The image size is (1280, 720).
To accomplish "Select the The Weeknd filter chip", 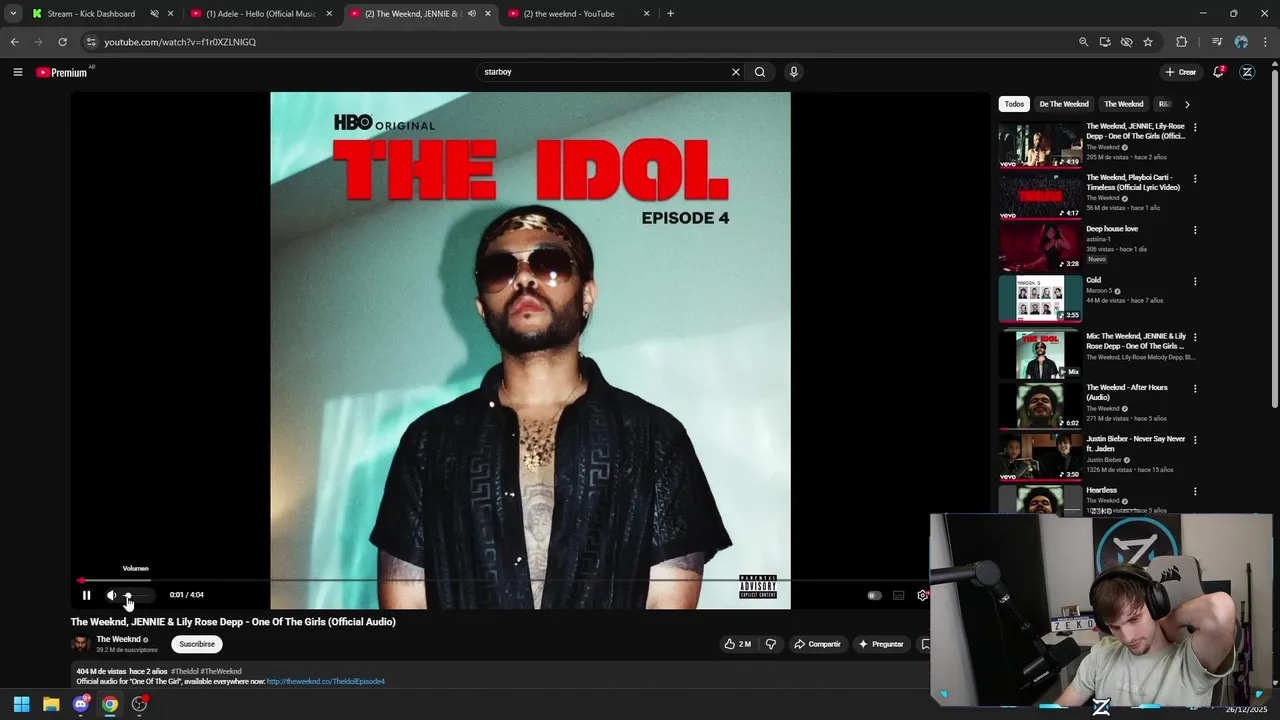I will click(x=1123, y=104).
